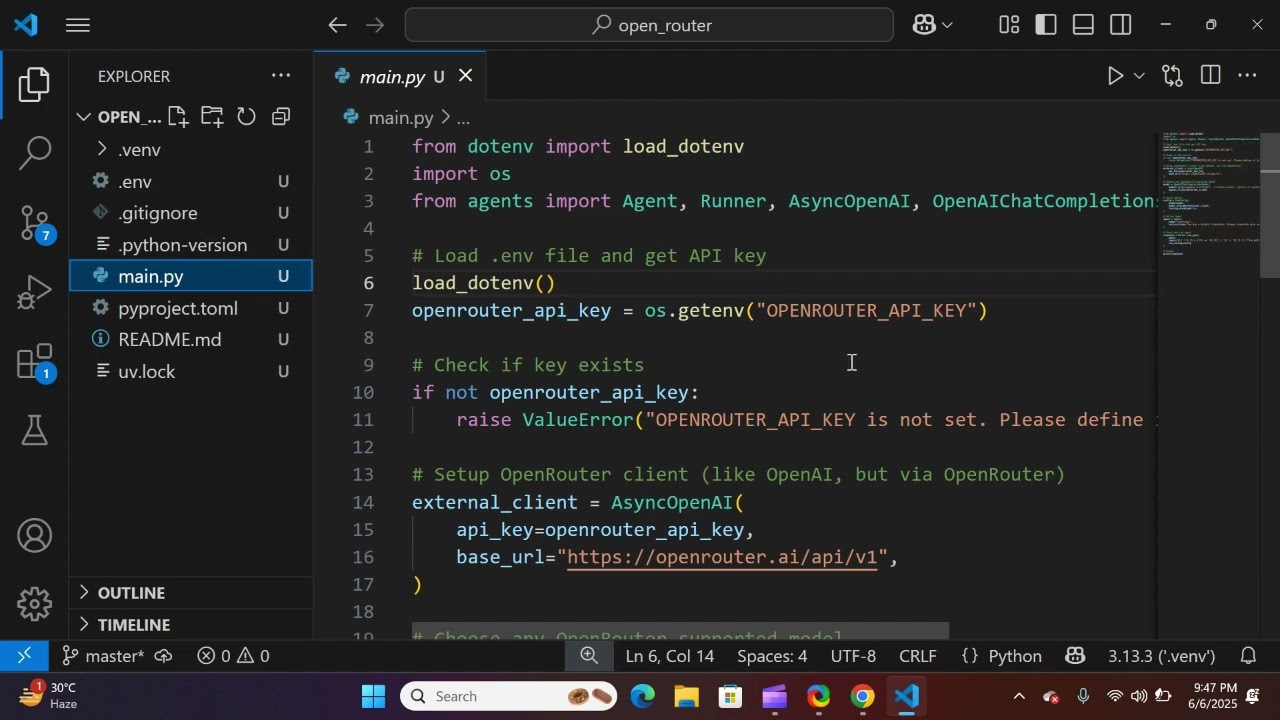Toggle the bottom panel visibility
Screen dimensions: 1280x720
[x=1083, y=25]
